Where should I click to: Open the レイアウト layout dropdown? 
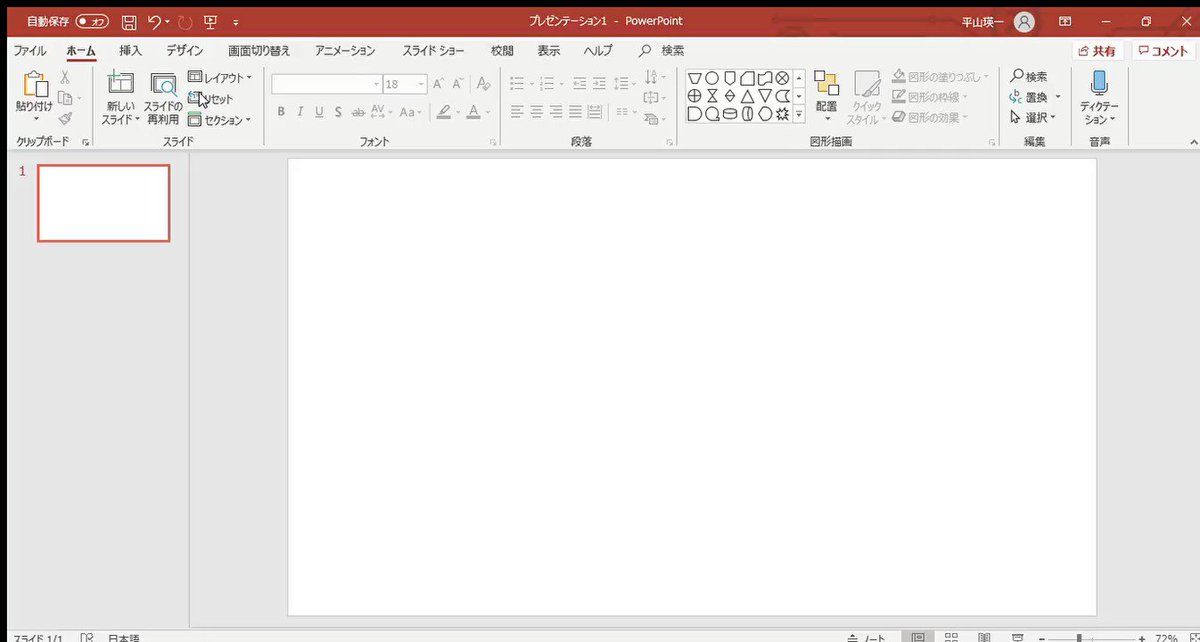pyautogui.click(x=220, y=77)
